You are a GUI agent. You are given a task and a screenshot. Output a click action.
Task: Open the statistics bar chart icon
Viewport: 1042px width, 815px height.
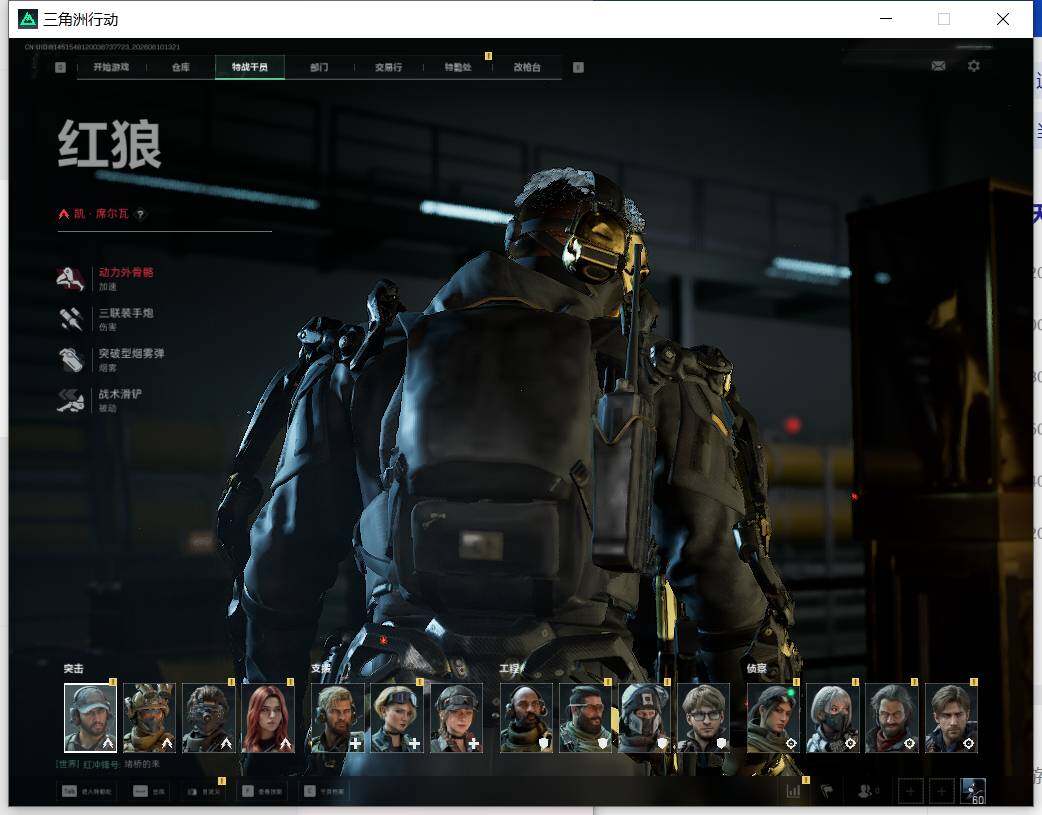coord(793,791)
